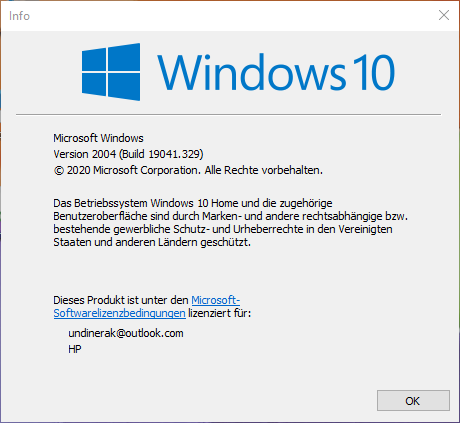Screen dimensions: 460x423
Task: Click the OK button
Action: (x=413, y=401)
